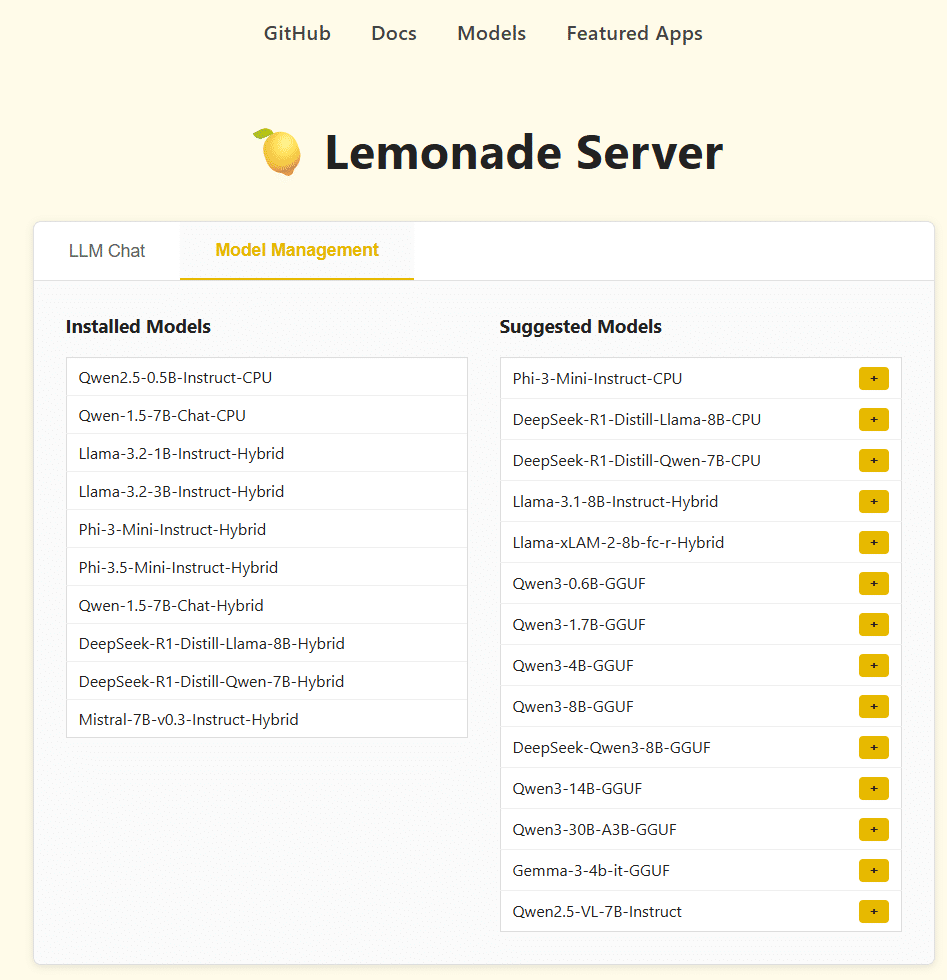The image size is (947, 980).
Task: Switch to the LLM Chat tab
Action: pos(107,251)
